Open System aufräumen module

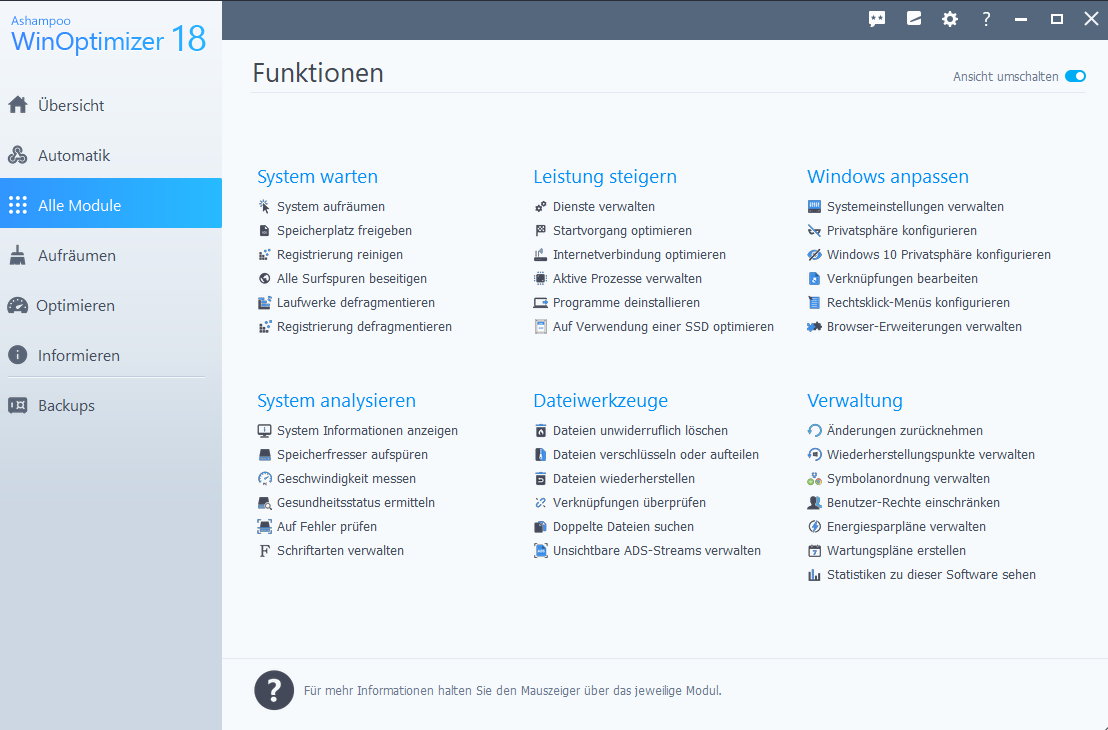tap(330, 207)
